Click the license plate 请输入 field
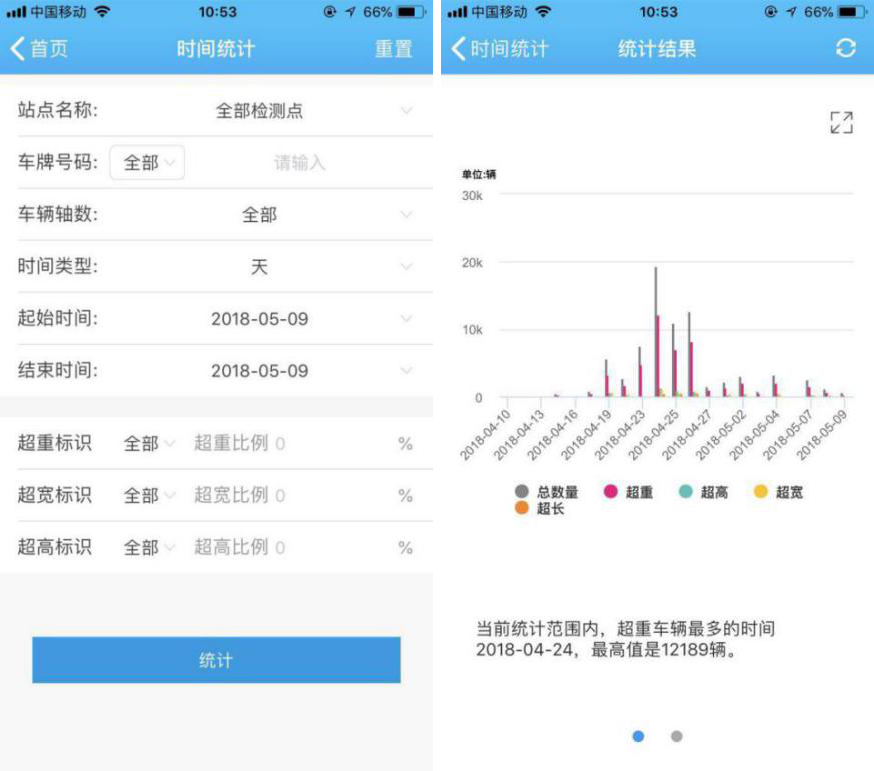Viewport: 874px width, 771px height. coord(300,163)
